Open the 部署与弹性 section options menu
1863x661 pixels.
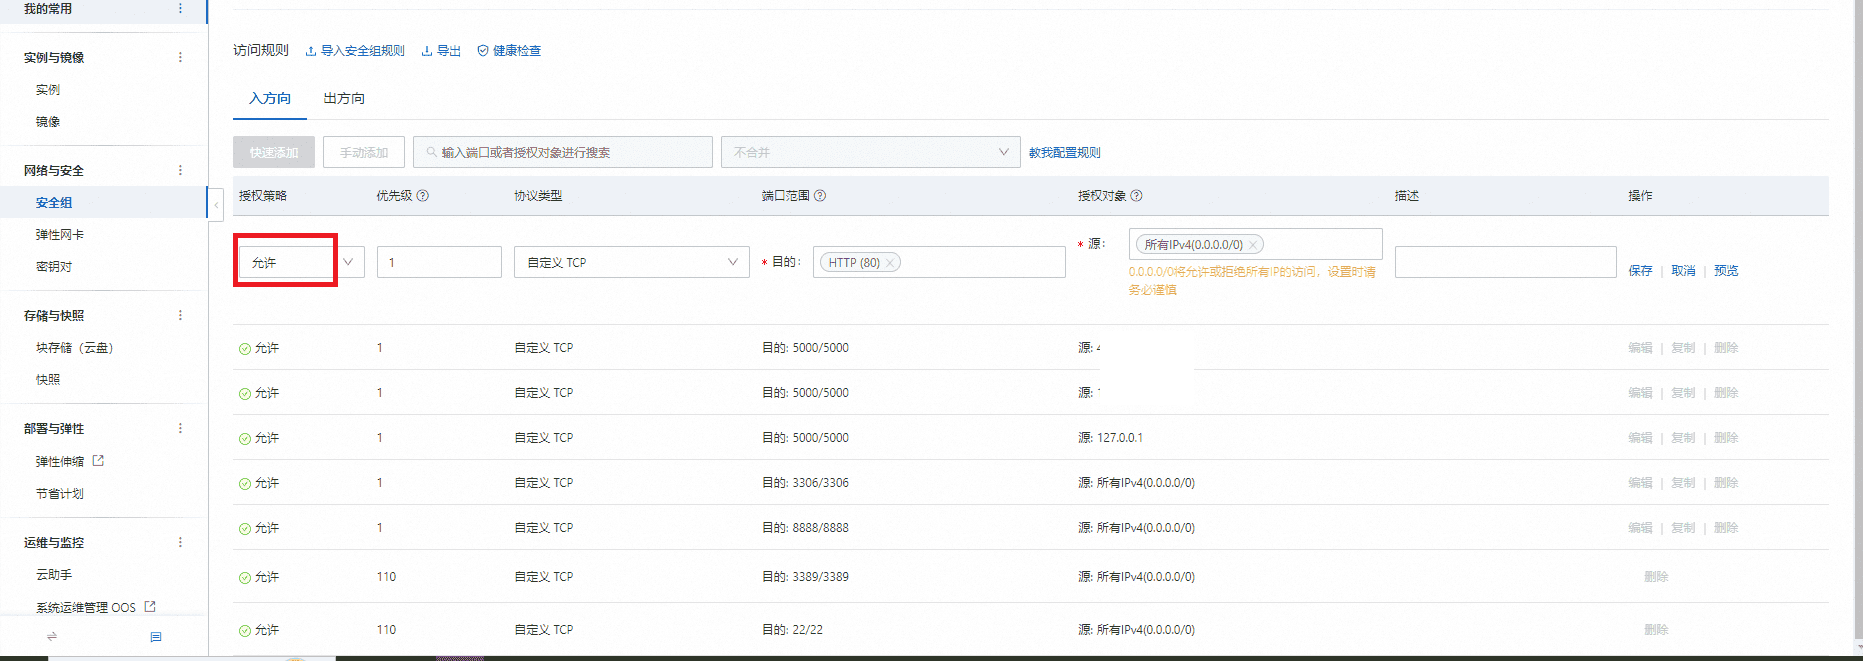coord(180,428)
